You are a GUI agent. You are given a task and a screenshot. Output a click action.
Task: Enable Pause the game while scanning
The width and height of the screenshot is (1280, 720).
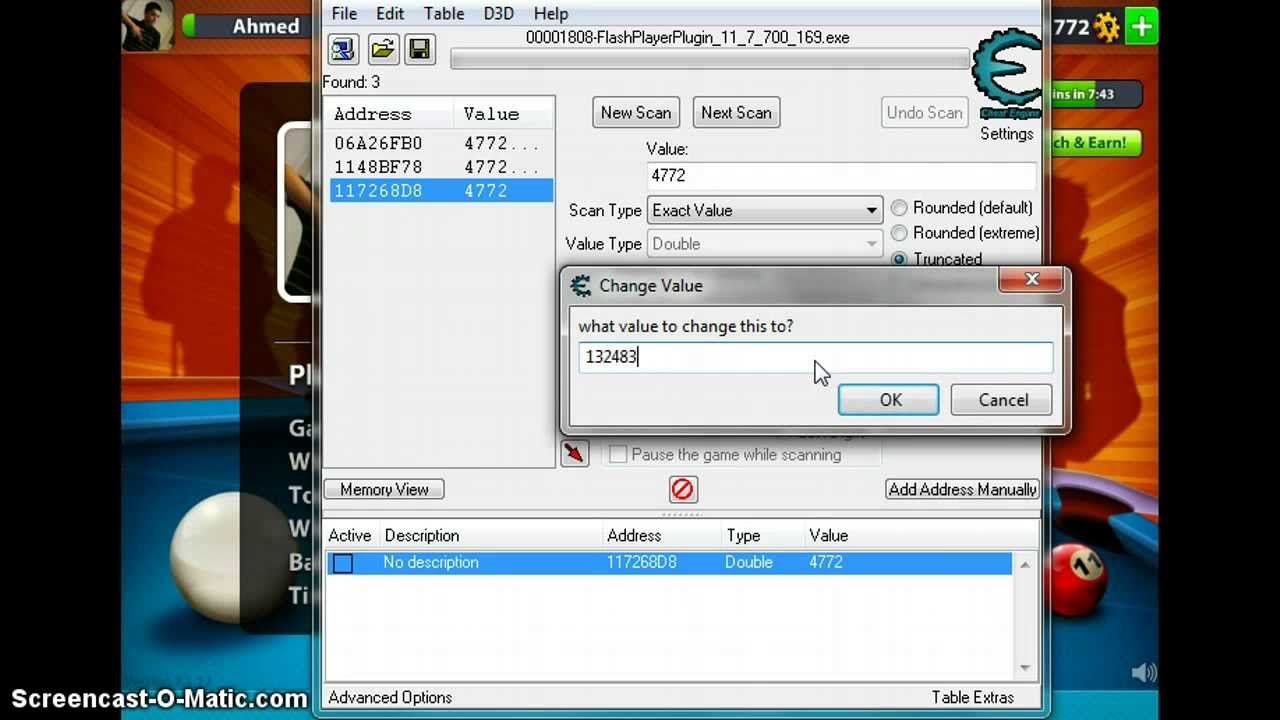[618, 454]
